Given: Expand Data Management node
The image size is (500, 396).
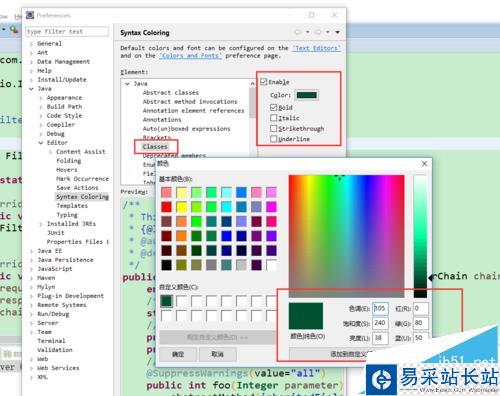Looking at the screenshot, I should point(31,62).
